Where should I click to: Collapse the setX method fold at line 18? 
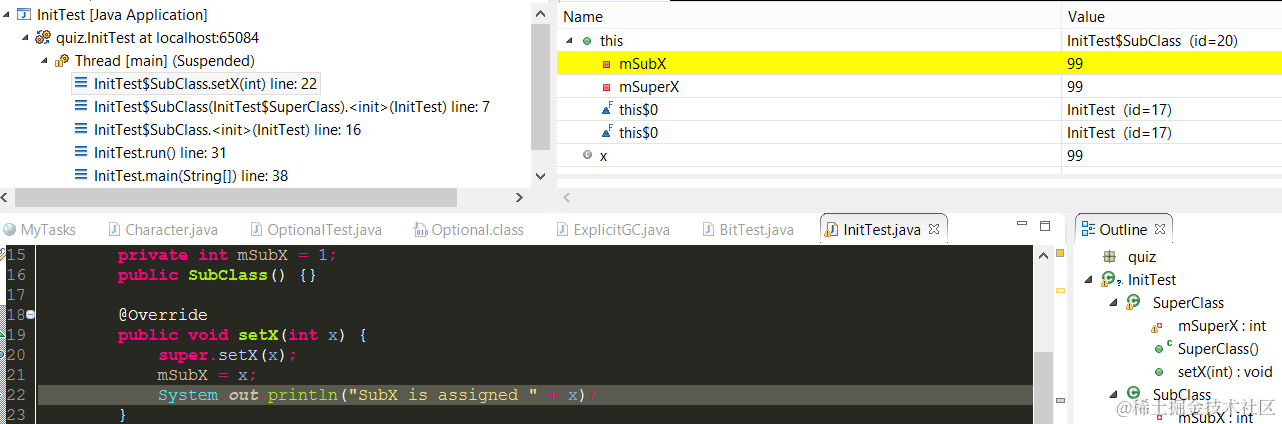pyautogui.click(x=30, y=315)
